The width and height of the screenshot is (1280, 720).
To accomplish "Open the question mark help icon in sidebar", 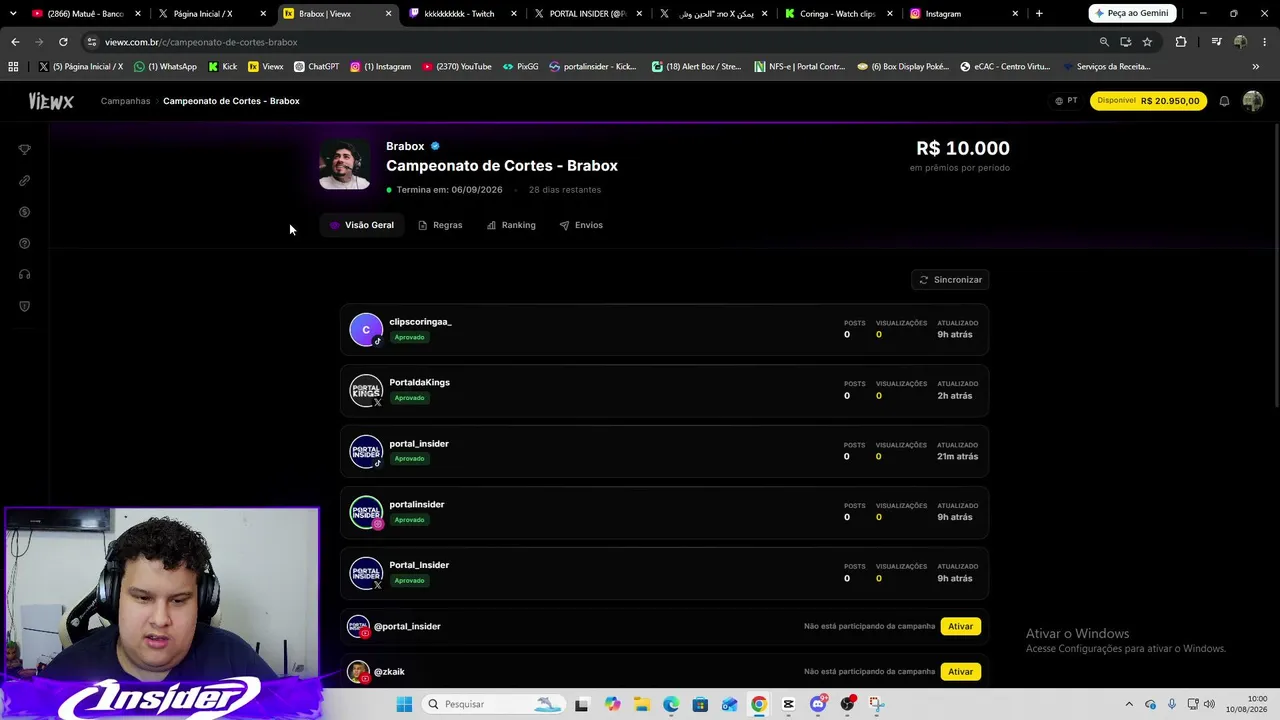I will (25, 243).
